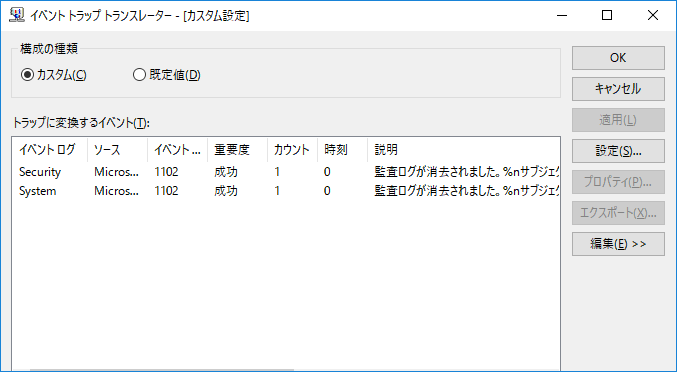677x372 pixels.
Task: Sort by the 重要度 column header
Action: [237, 150]
